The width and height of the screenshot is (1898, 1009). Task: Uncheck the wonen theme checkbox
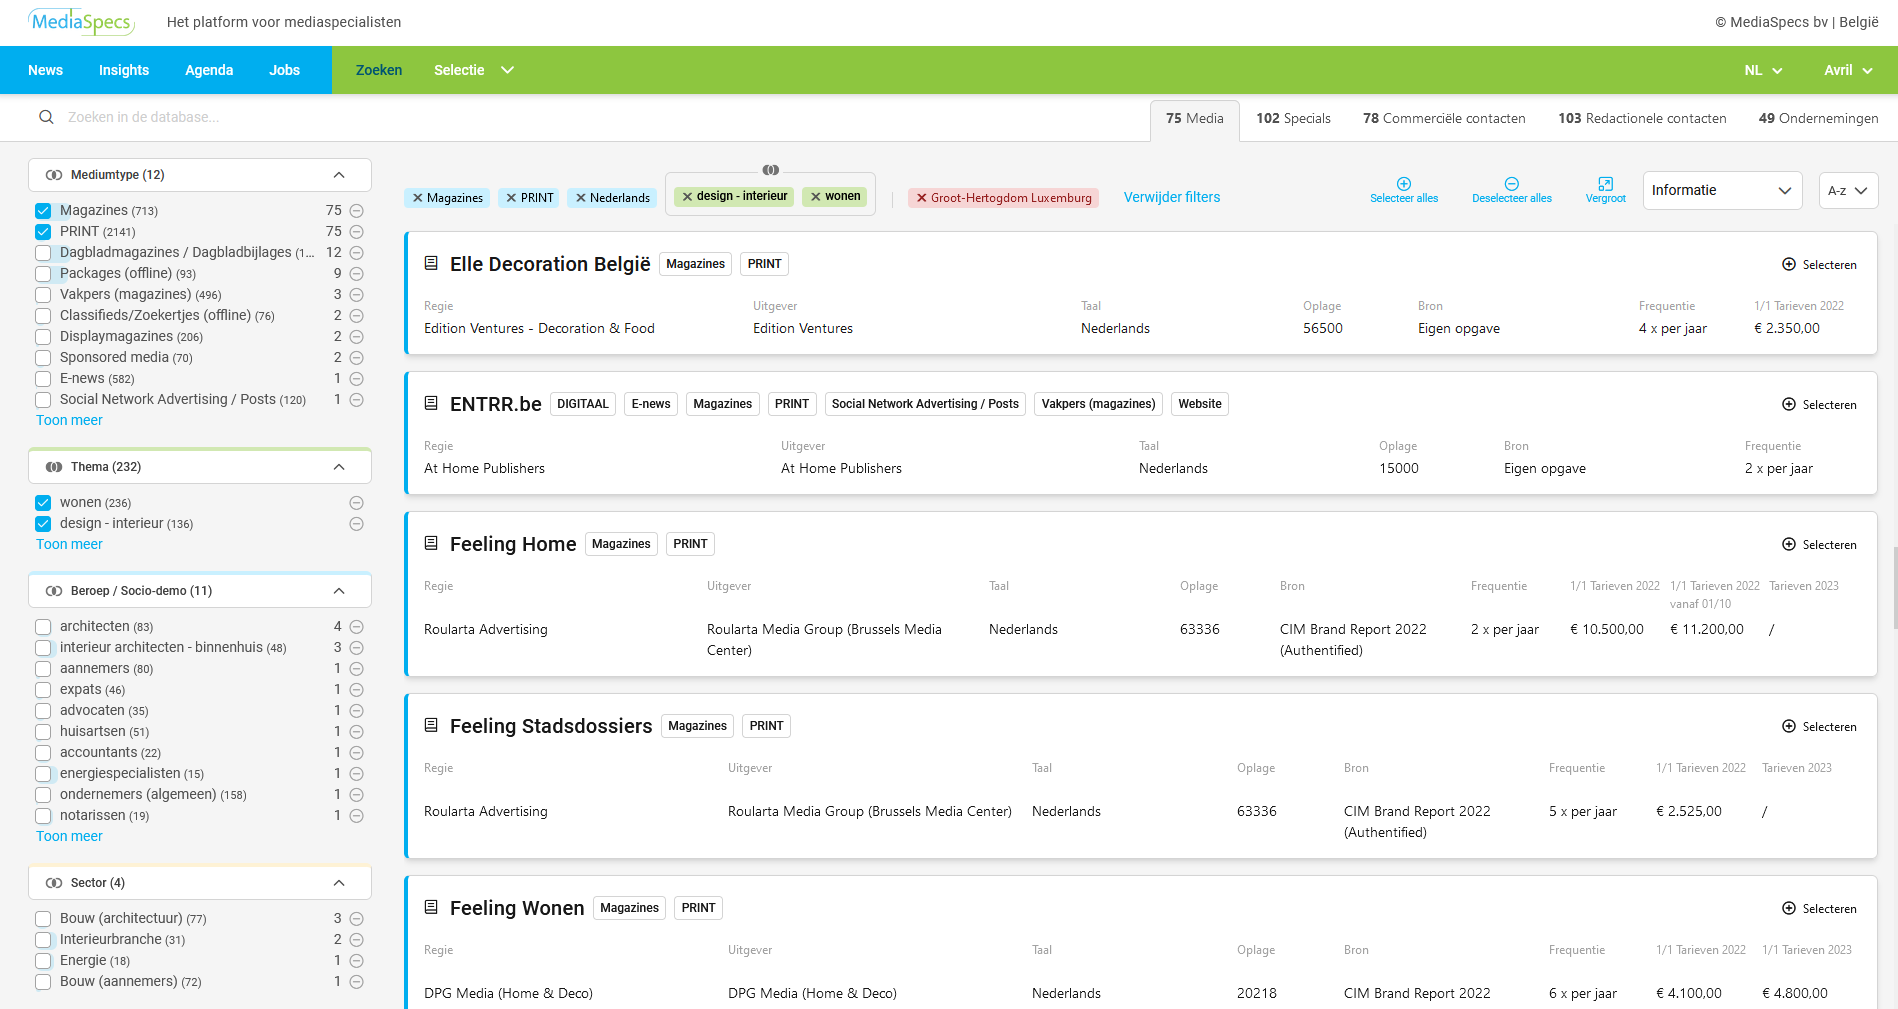[43, 503]
